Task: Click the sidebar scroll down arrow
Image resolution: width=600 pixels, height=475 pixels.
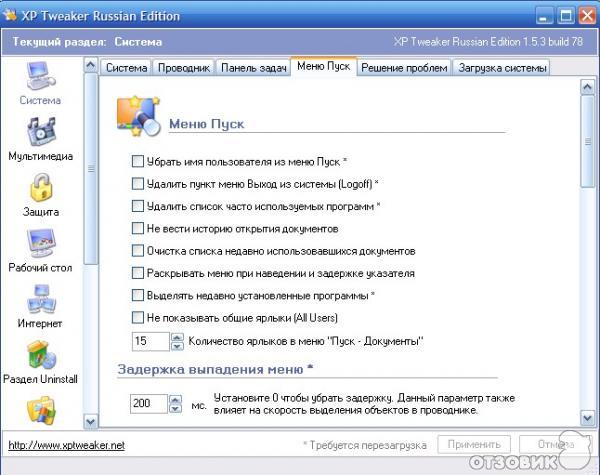Action: click(91, 422)
